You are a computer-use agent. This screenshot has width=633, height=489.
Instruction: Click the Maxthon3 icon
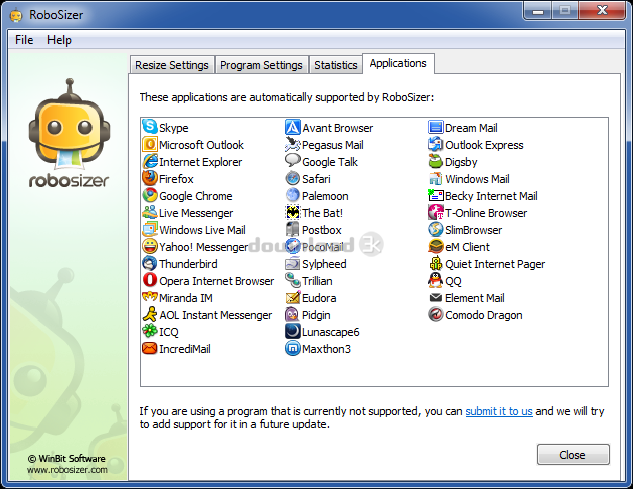point(293,348)
